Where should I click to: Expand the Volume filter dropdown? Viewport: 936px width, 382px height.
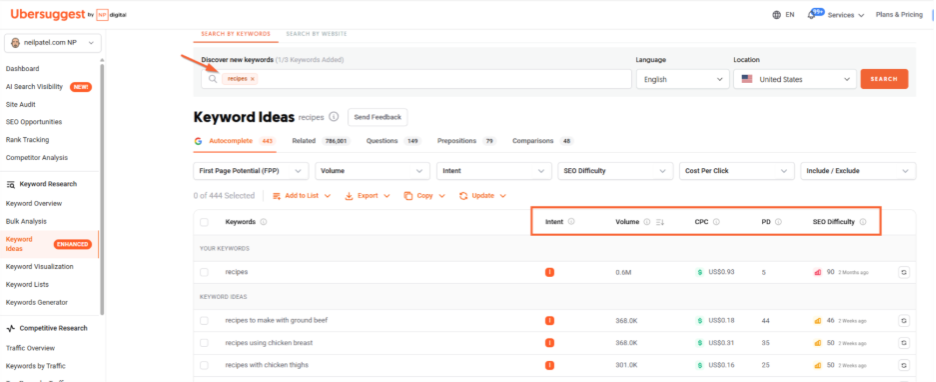coord(372,171)
